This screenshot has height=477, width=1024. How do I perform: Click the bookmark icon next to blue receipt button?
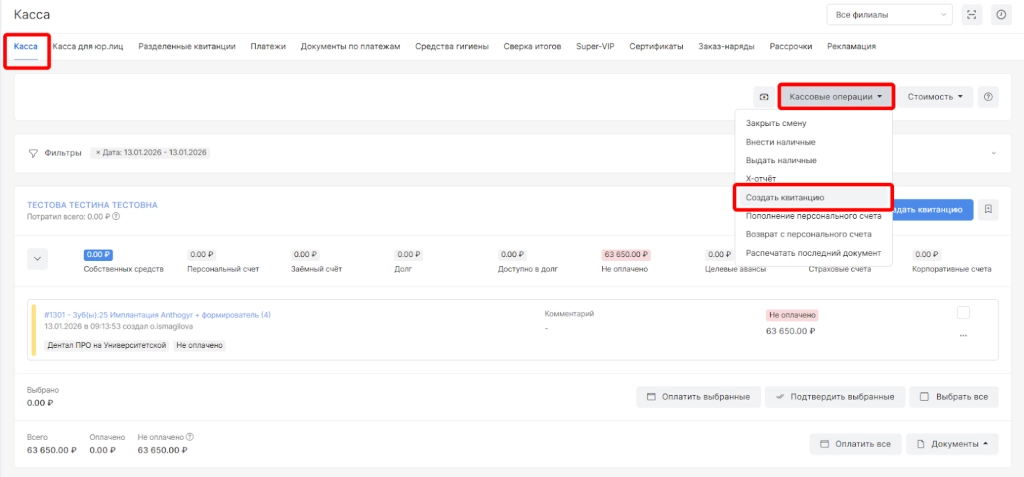click(x=988, y=209)
